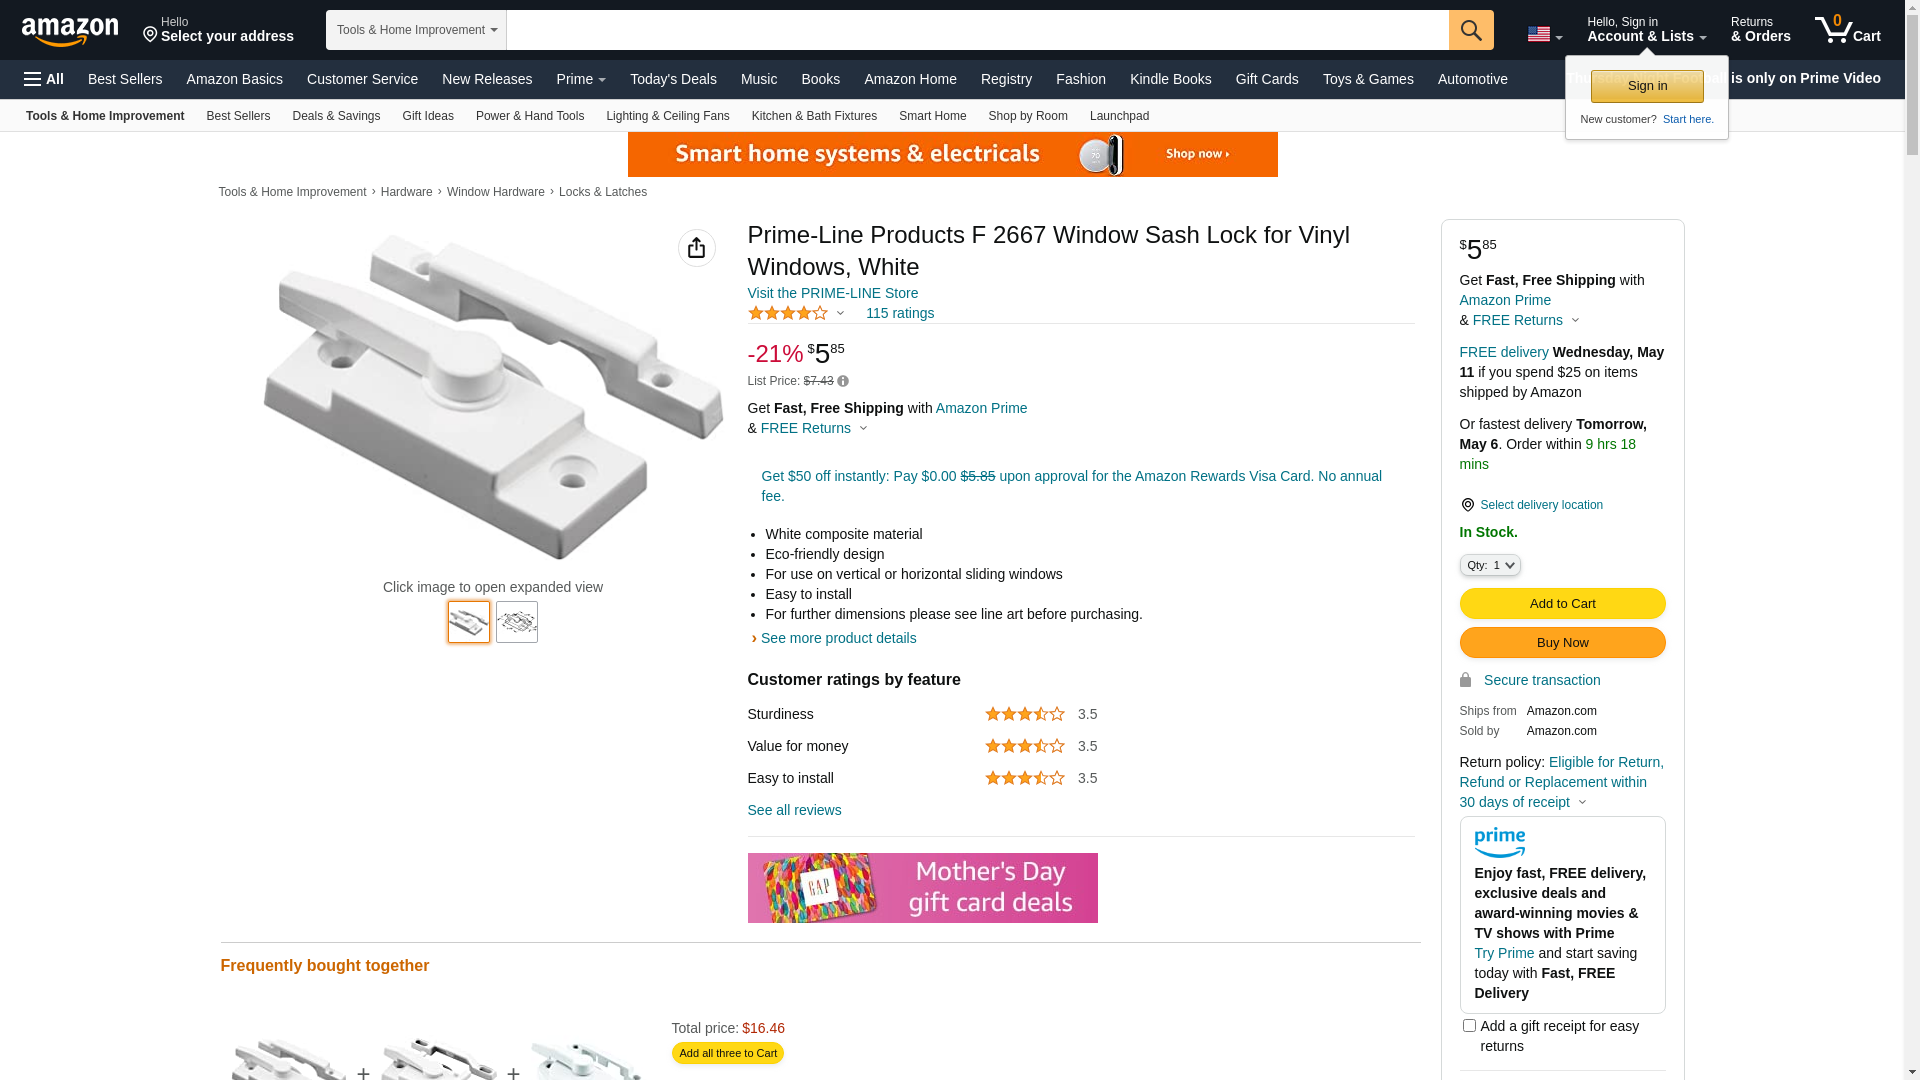This screenshot has height=1080, width=1920.
Task: Expand the Tools & Home Improvement search category
Action: [416, 30]
